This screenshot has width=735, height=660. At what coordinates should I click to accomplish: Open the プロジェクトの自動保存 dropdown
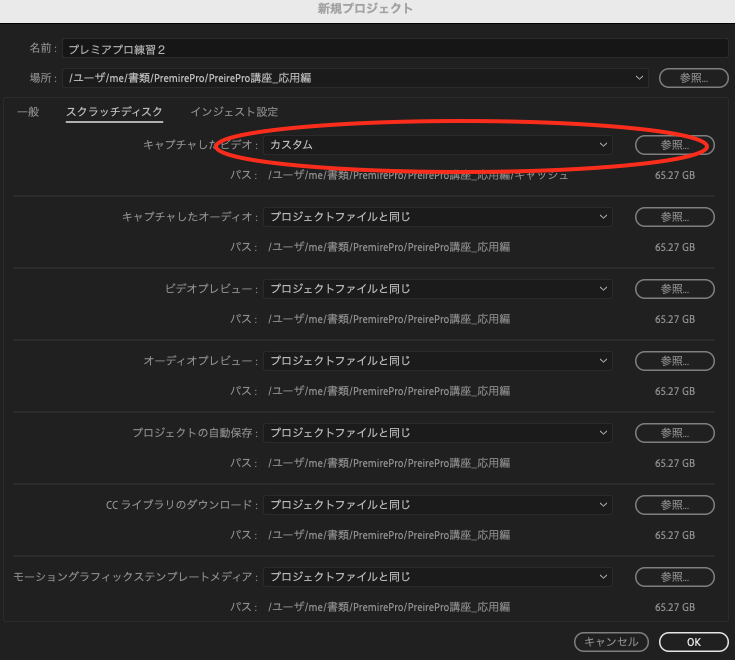tap(438, 433)
